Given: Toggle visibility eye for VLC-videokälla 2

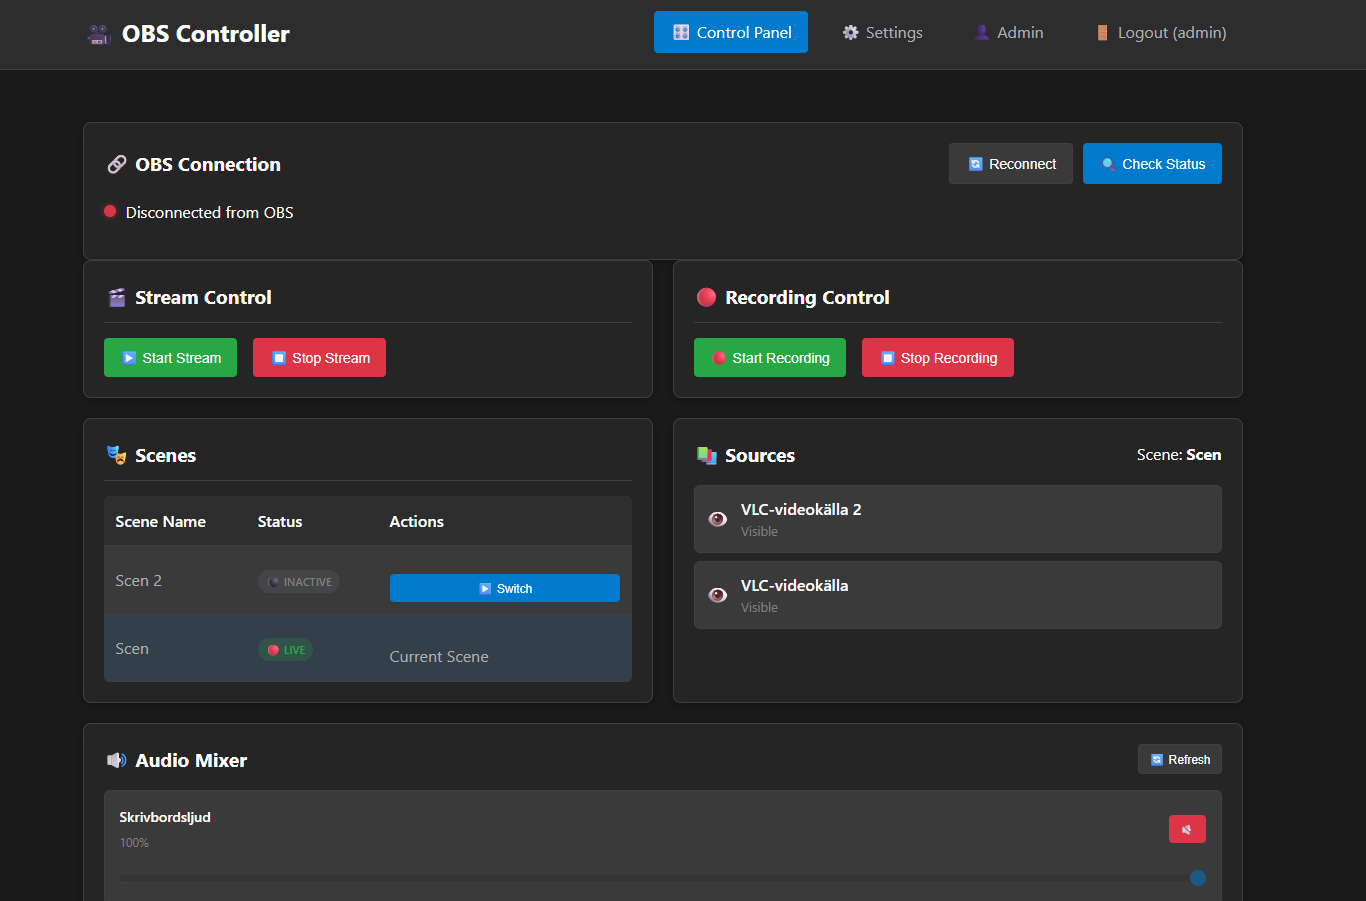Looking at the screenshot, I should point(718,519).
